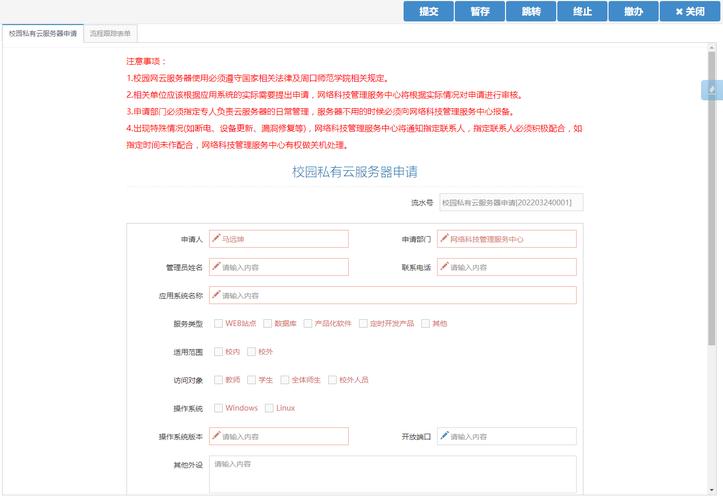Image resolution: width=723 pixels, height=500 pixels.
Task: Click into the 管理员姓名 input field
Action: (x=279, y=267)
